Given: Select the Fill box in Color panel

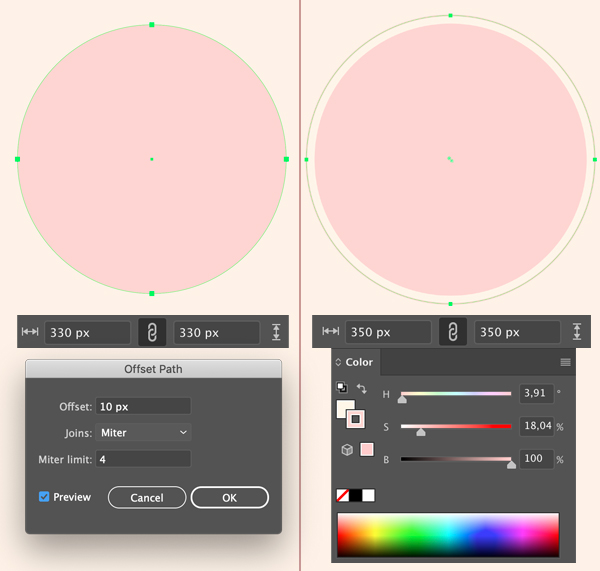Looking at the screenshot, I should coord(345,408).
